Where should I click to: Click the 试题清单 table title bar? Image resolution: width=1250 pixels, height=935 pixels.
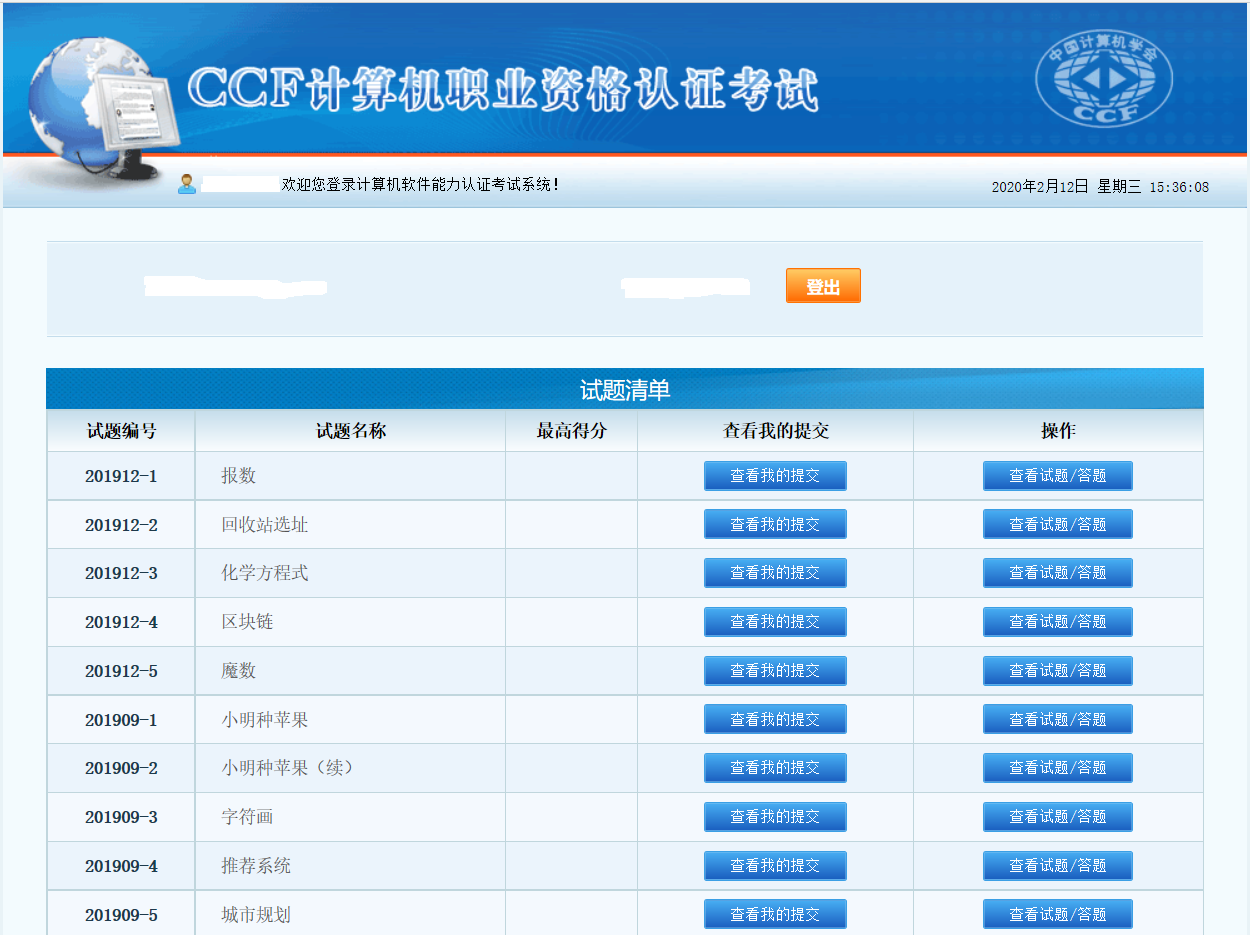625,389
